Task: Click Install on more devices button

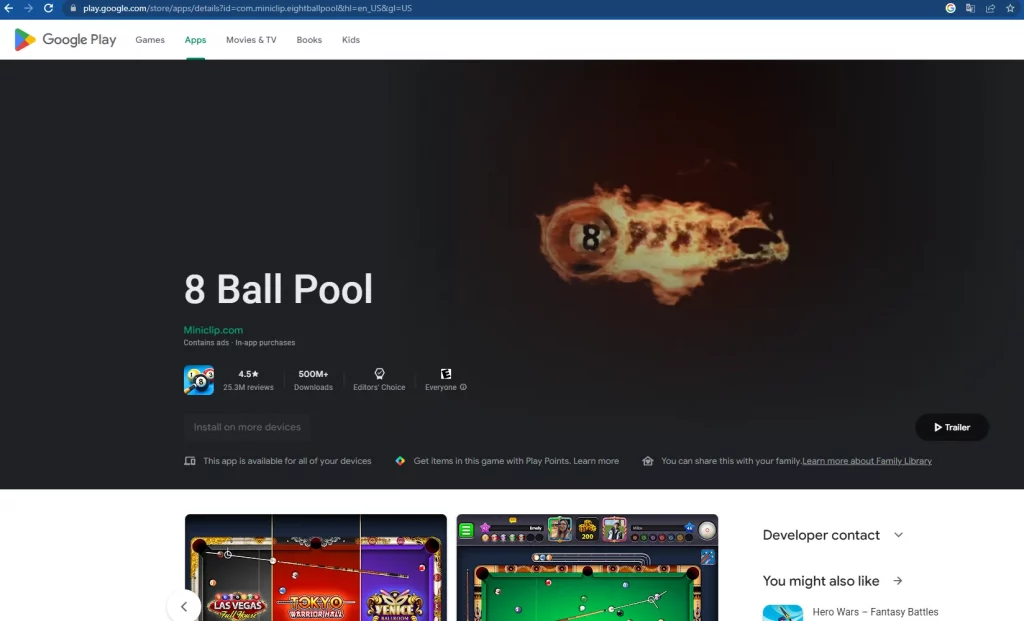Action: coord(247,427)
